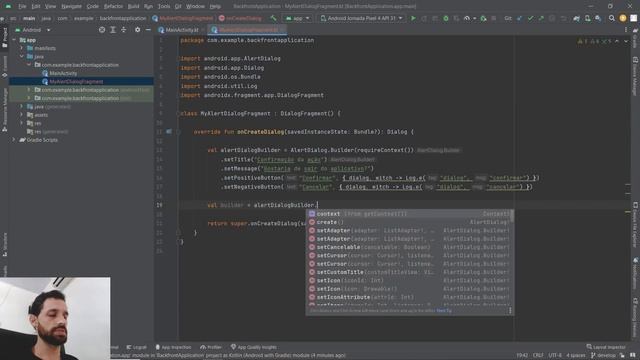Click the Make Project hammer icon
The height and width of the screenshot is (360, 640).
[273, 18]
